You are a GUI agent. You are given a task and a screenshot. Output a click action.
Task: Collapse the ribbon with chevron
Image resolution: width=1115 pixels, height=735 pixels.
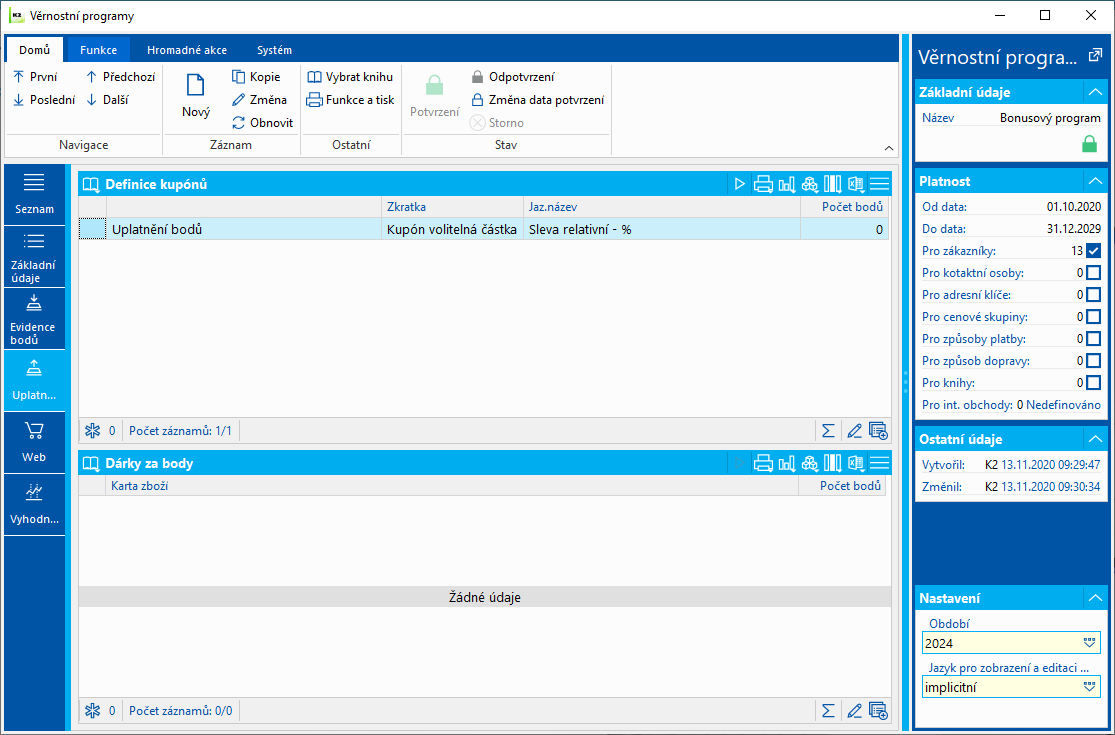coord(889,148)
